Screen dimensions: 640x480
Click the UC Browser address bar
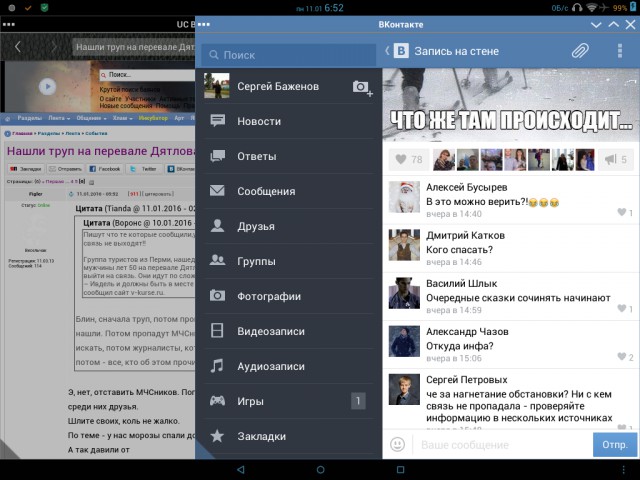134,47
